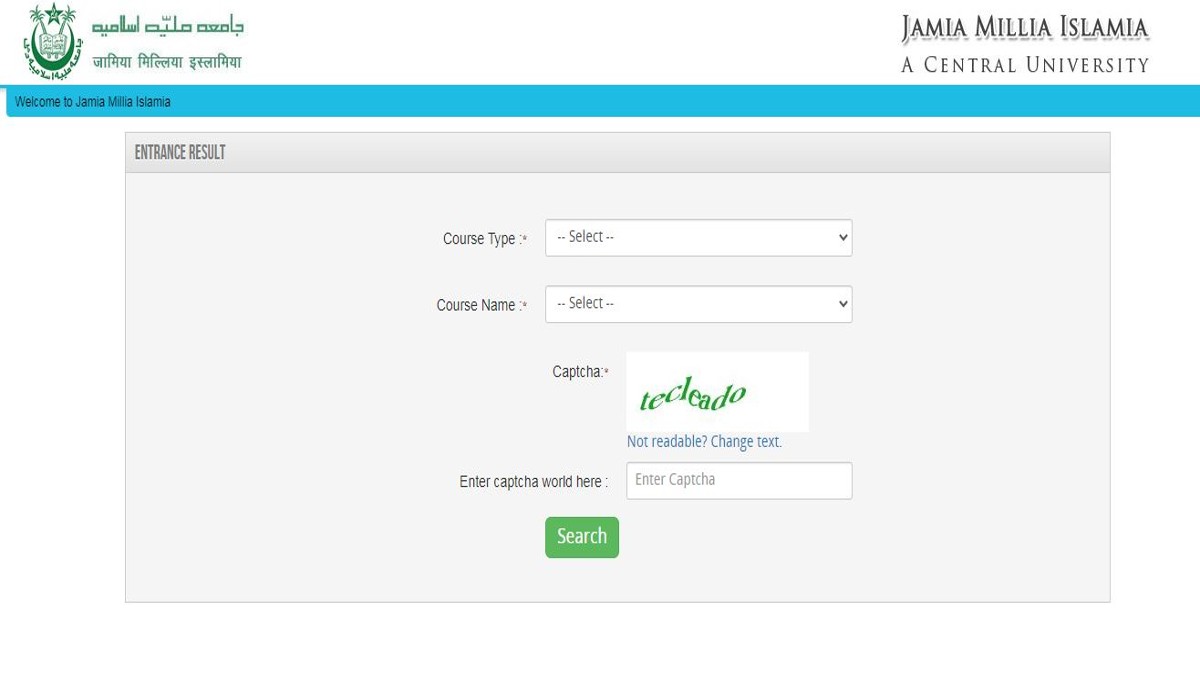This screenshot has height=675, width=1200.
Task: Click the ENTRANCE RESULT panel header
Action: [180, 152]
